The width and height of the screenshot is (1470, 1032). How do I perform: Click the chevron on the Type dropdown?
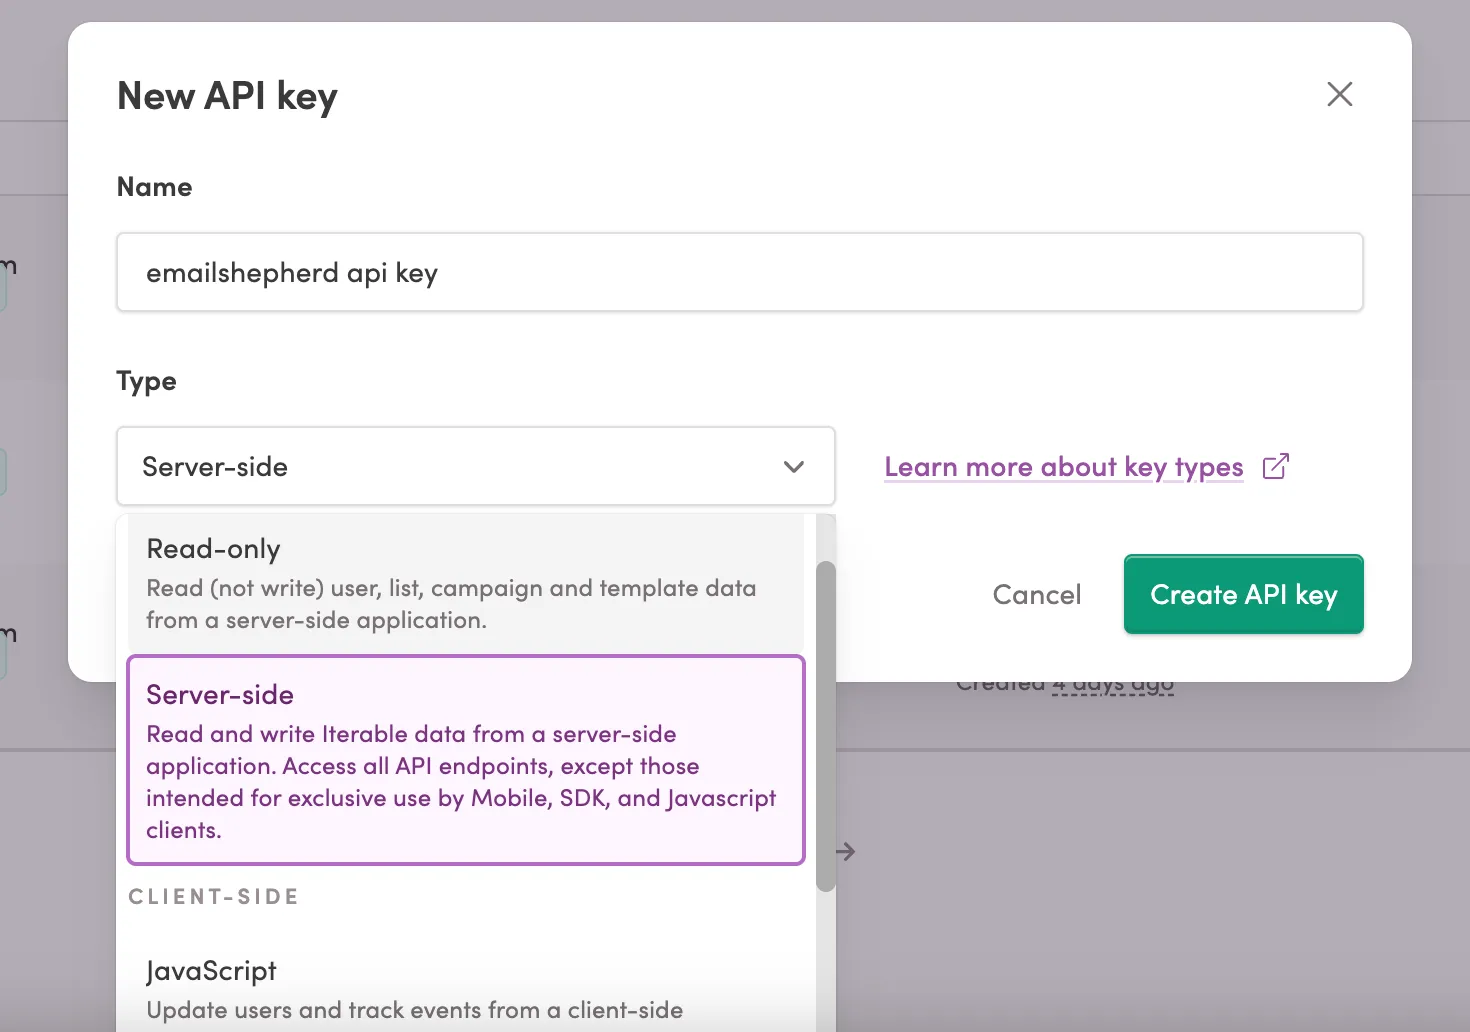pyautogui.click(x=794, y=466)
